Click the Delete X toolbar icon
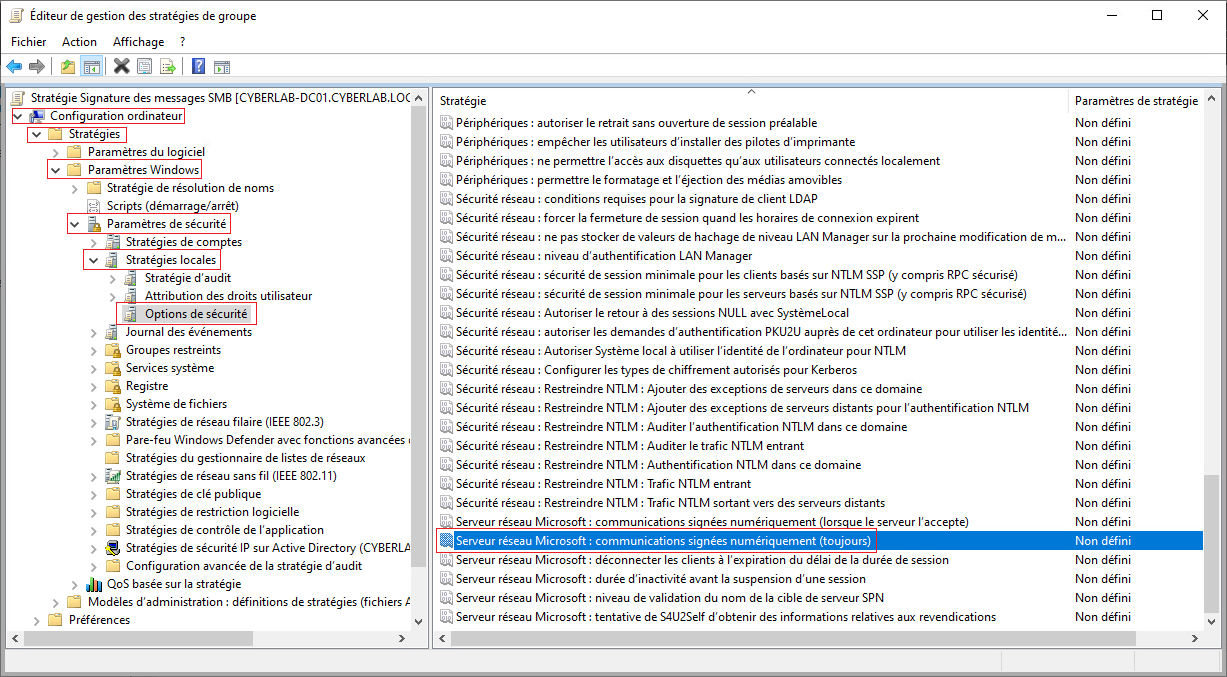1227x677 pixels. click(121, 67)
